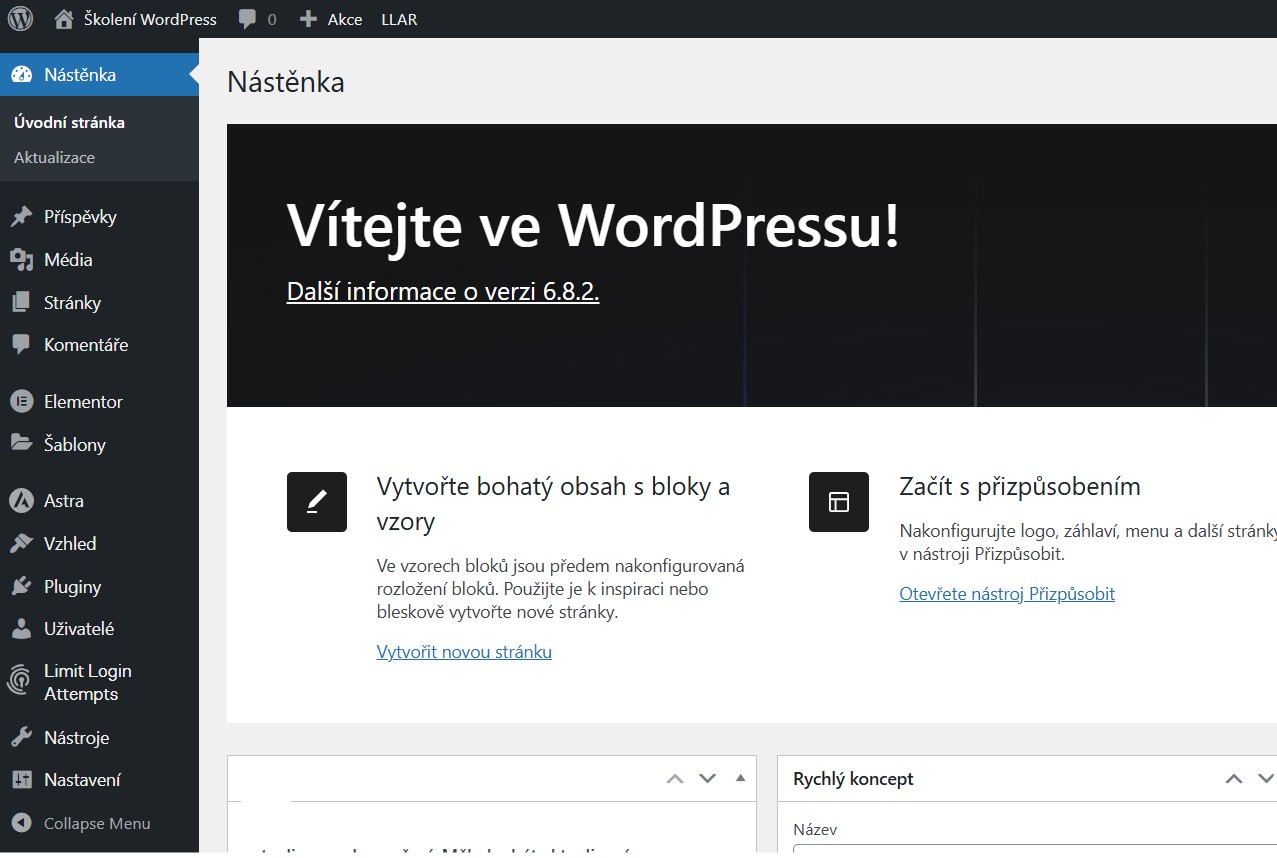Click Vytvořit novou stránku
This screenshot has height=858, width=1277.
464,651
